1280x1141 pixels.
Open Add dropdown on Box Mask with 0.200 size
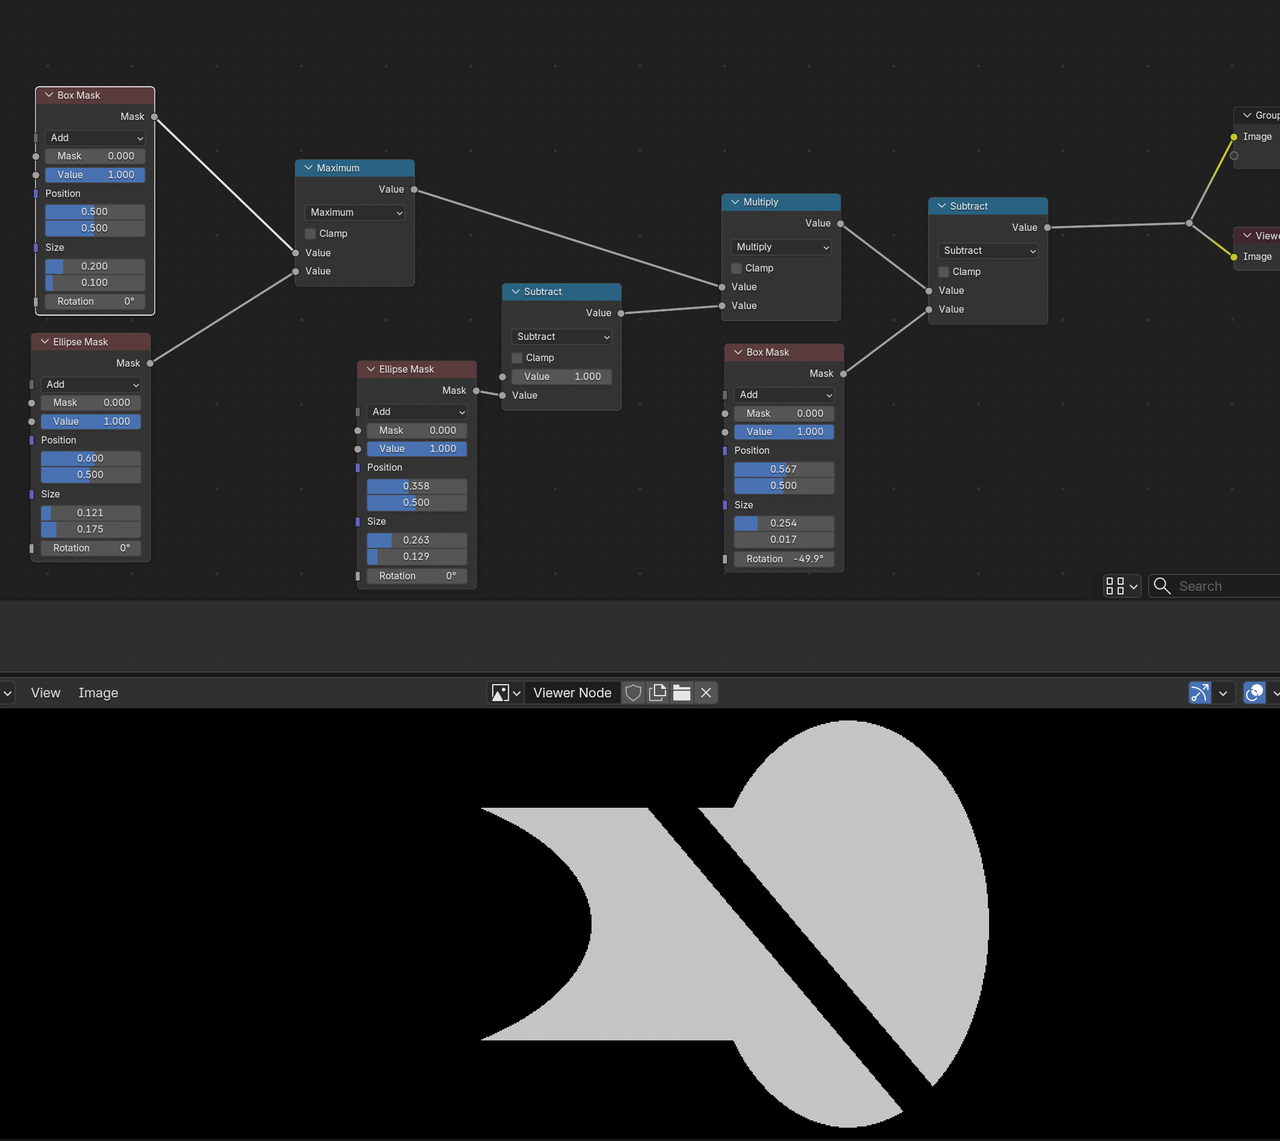(x=95, y=138)
